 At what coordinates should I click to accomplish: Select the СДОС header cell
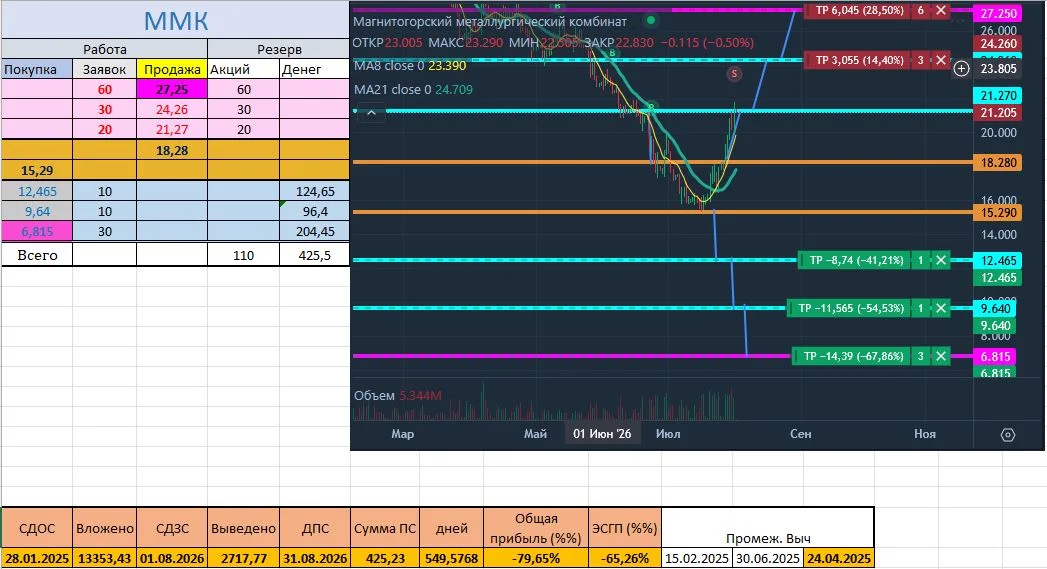coord(37,528)
